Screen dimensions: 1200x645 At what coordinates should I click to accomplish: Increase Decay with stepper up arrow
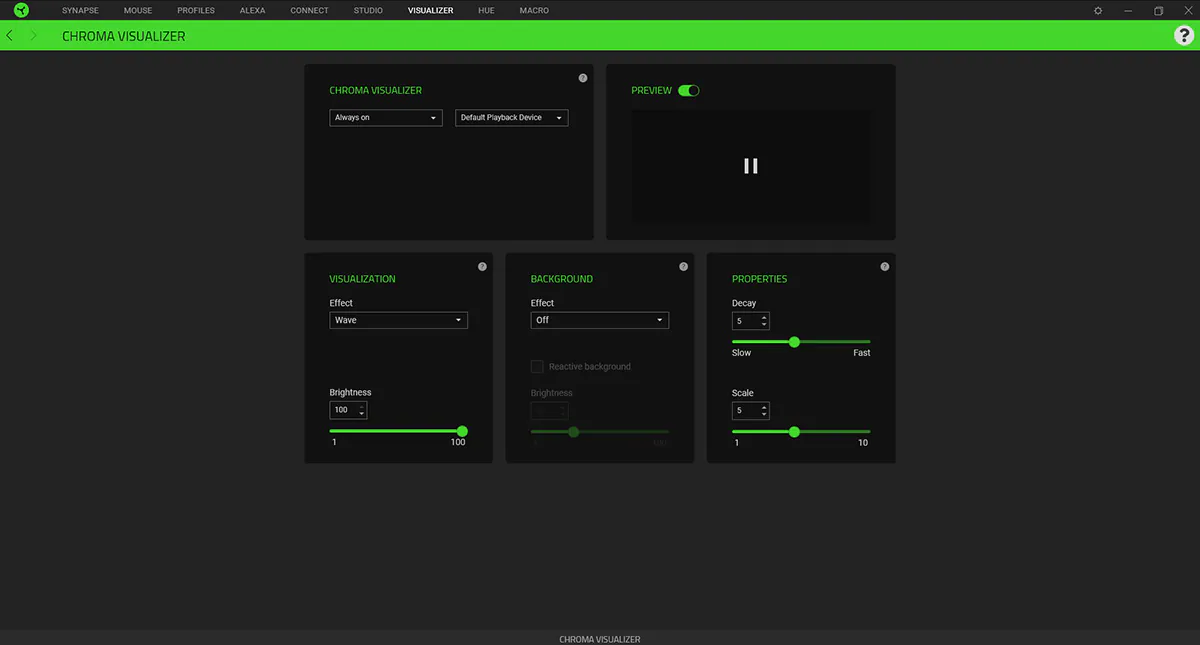click(764, 317)
